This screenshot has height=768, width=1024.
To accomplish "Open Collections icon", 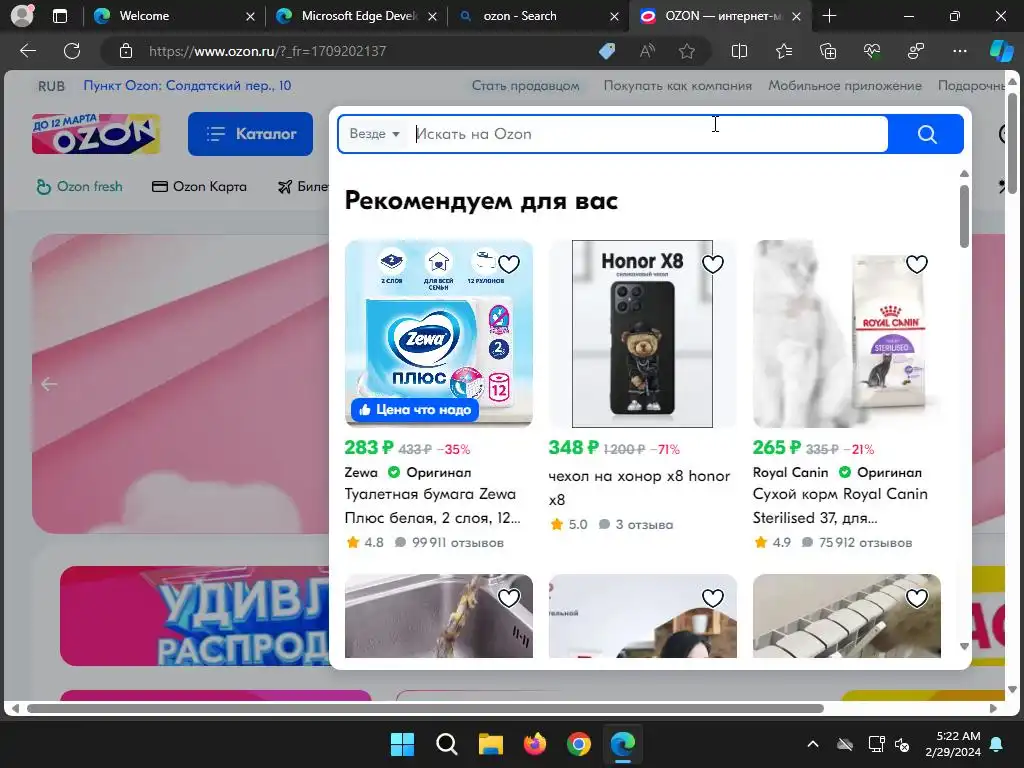I will [827, 51].
